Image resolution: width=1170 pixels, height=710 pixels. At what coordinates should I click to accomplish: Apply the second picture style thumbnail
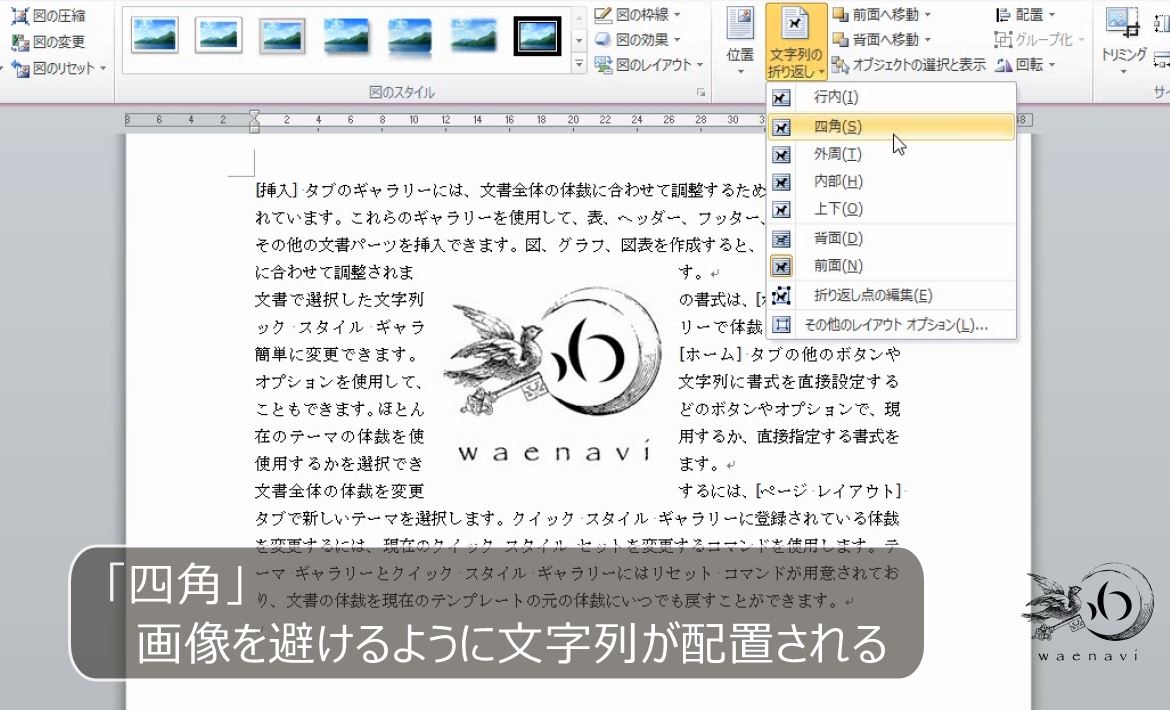click(219, 36)
